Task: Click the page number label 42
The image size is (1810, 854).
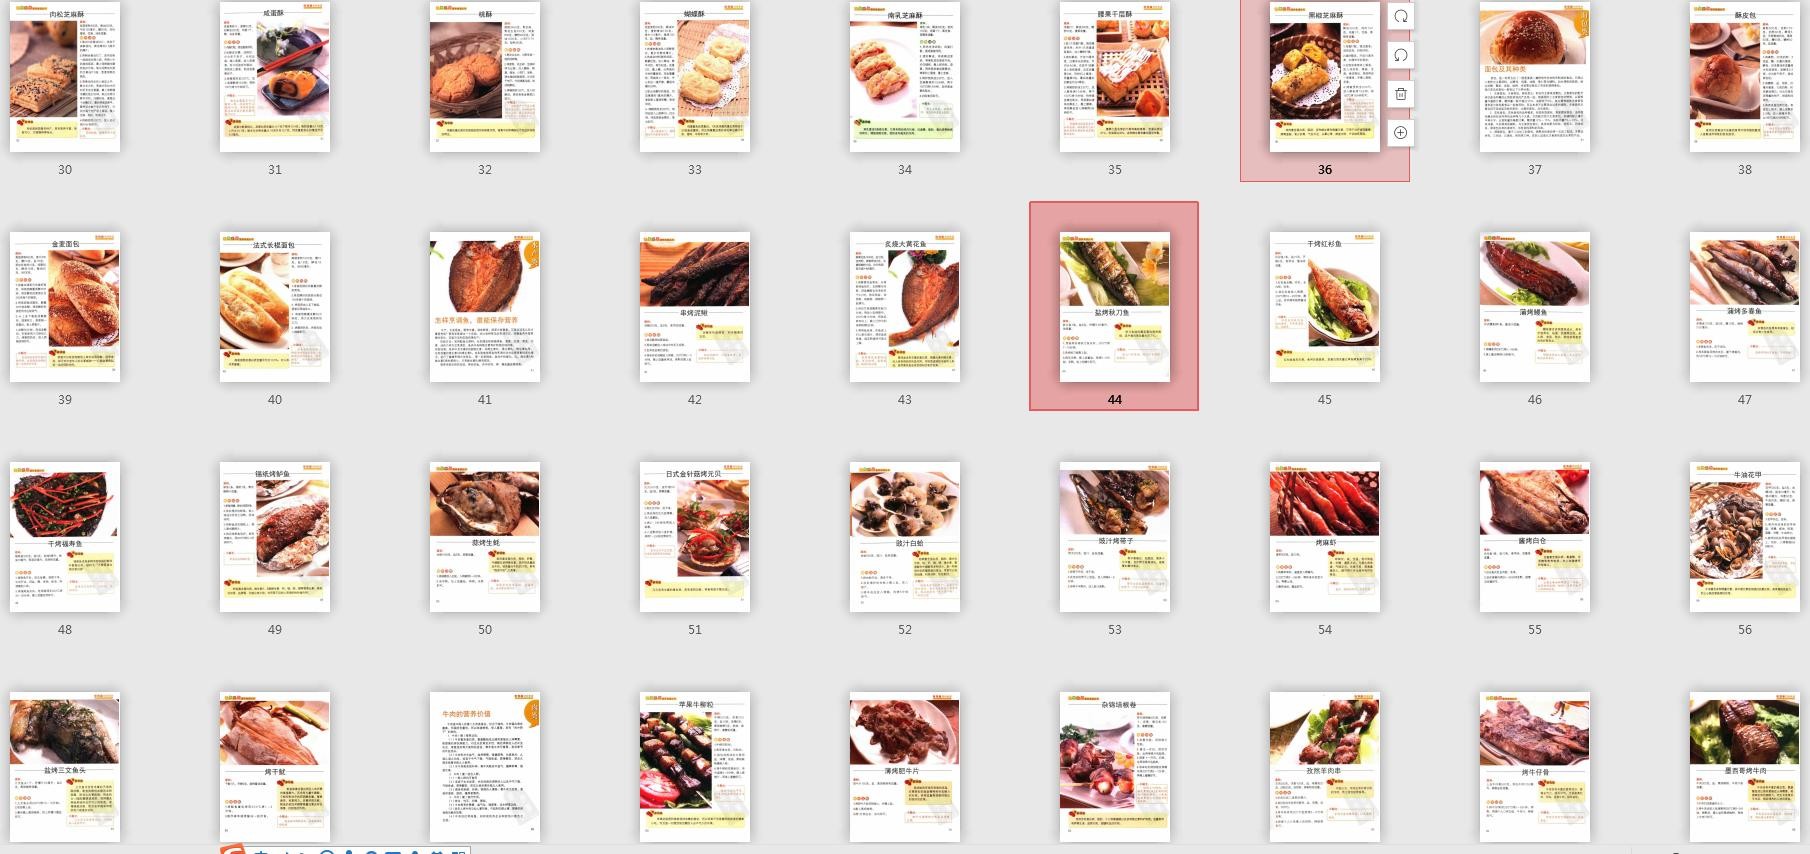Action: [x=695, y=399]
